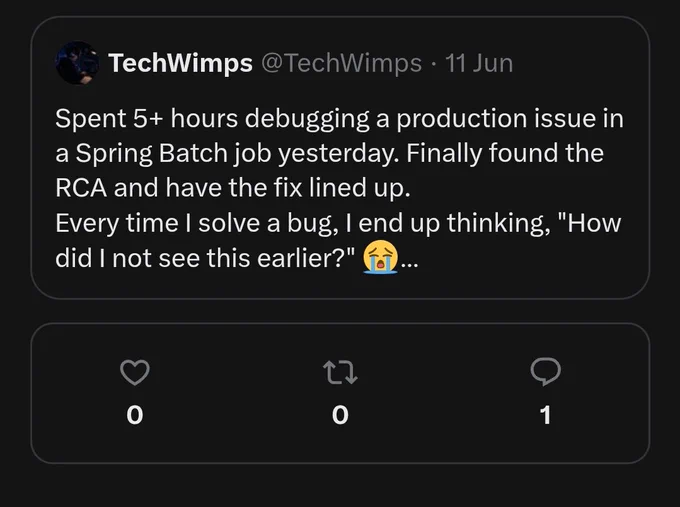680x507 pixels.
Task: Retweet using the repost arrows icon
Action: (x=340, y=373)
